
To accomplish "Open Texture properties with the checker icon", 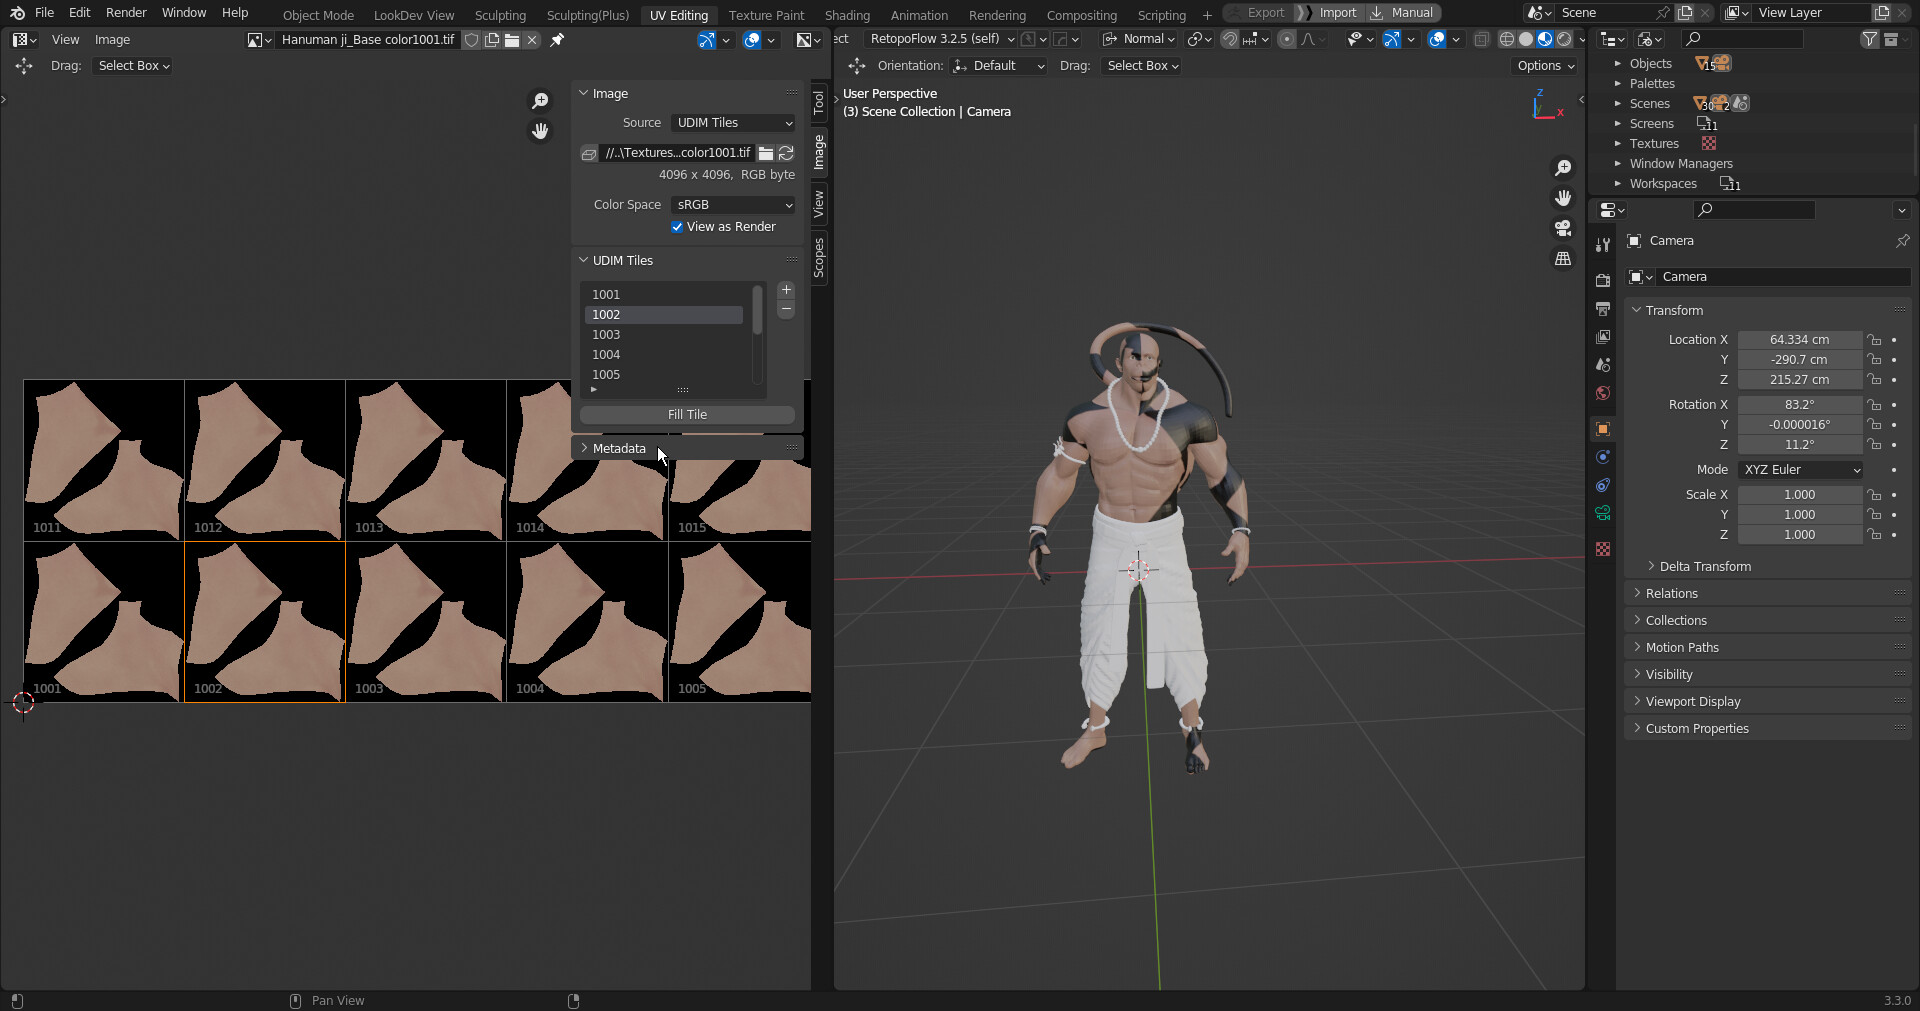I will [x=1602, y=549].
